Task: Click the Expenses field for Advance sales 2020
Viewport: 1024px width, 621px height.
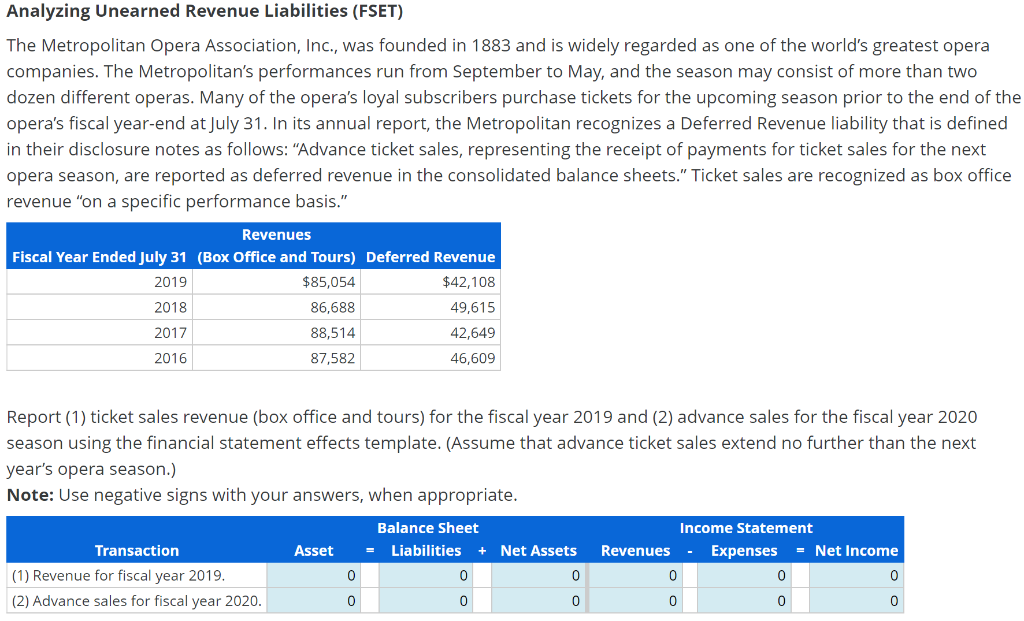Action: (744, 601)
